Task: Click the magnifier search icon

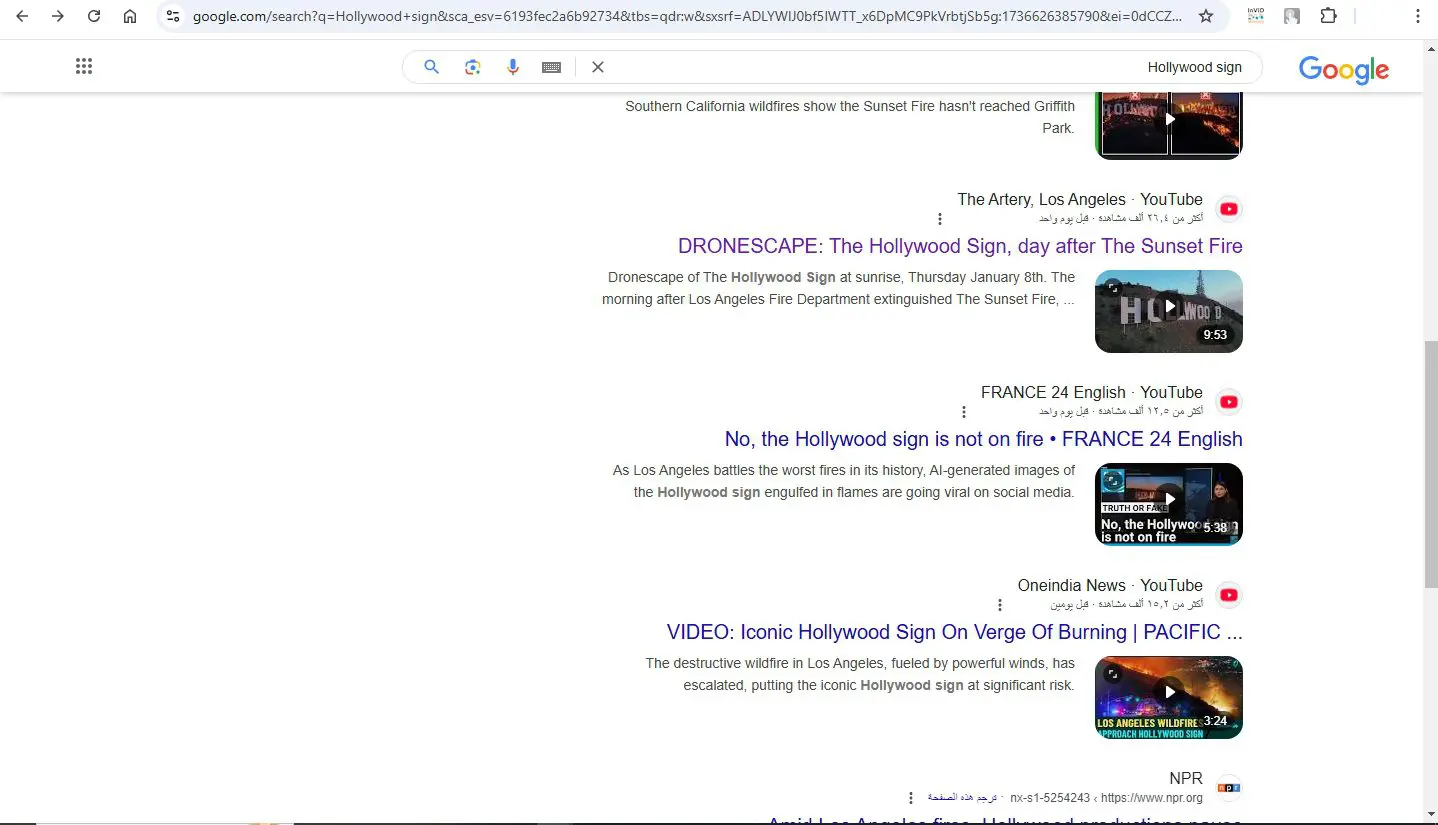Action: tap(432, 67)
